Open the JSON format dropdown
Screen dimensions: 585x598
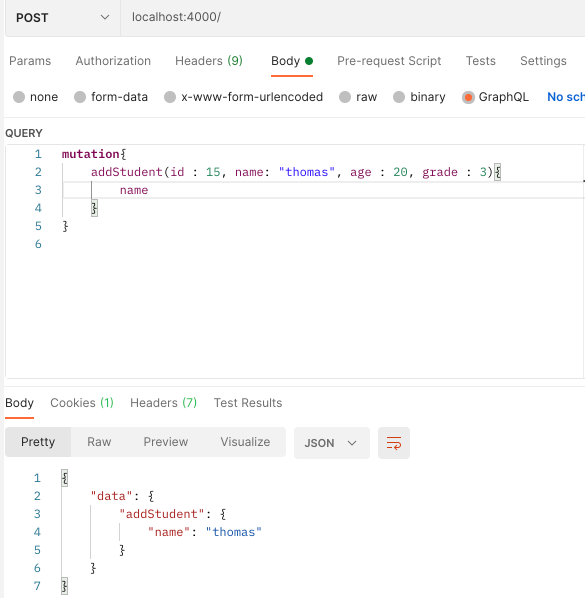tap(331, 443)
